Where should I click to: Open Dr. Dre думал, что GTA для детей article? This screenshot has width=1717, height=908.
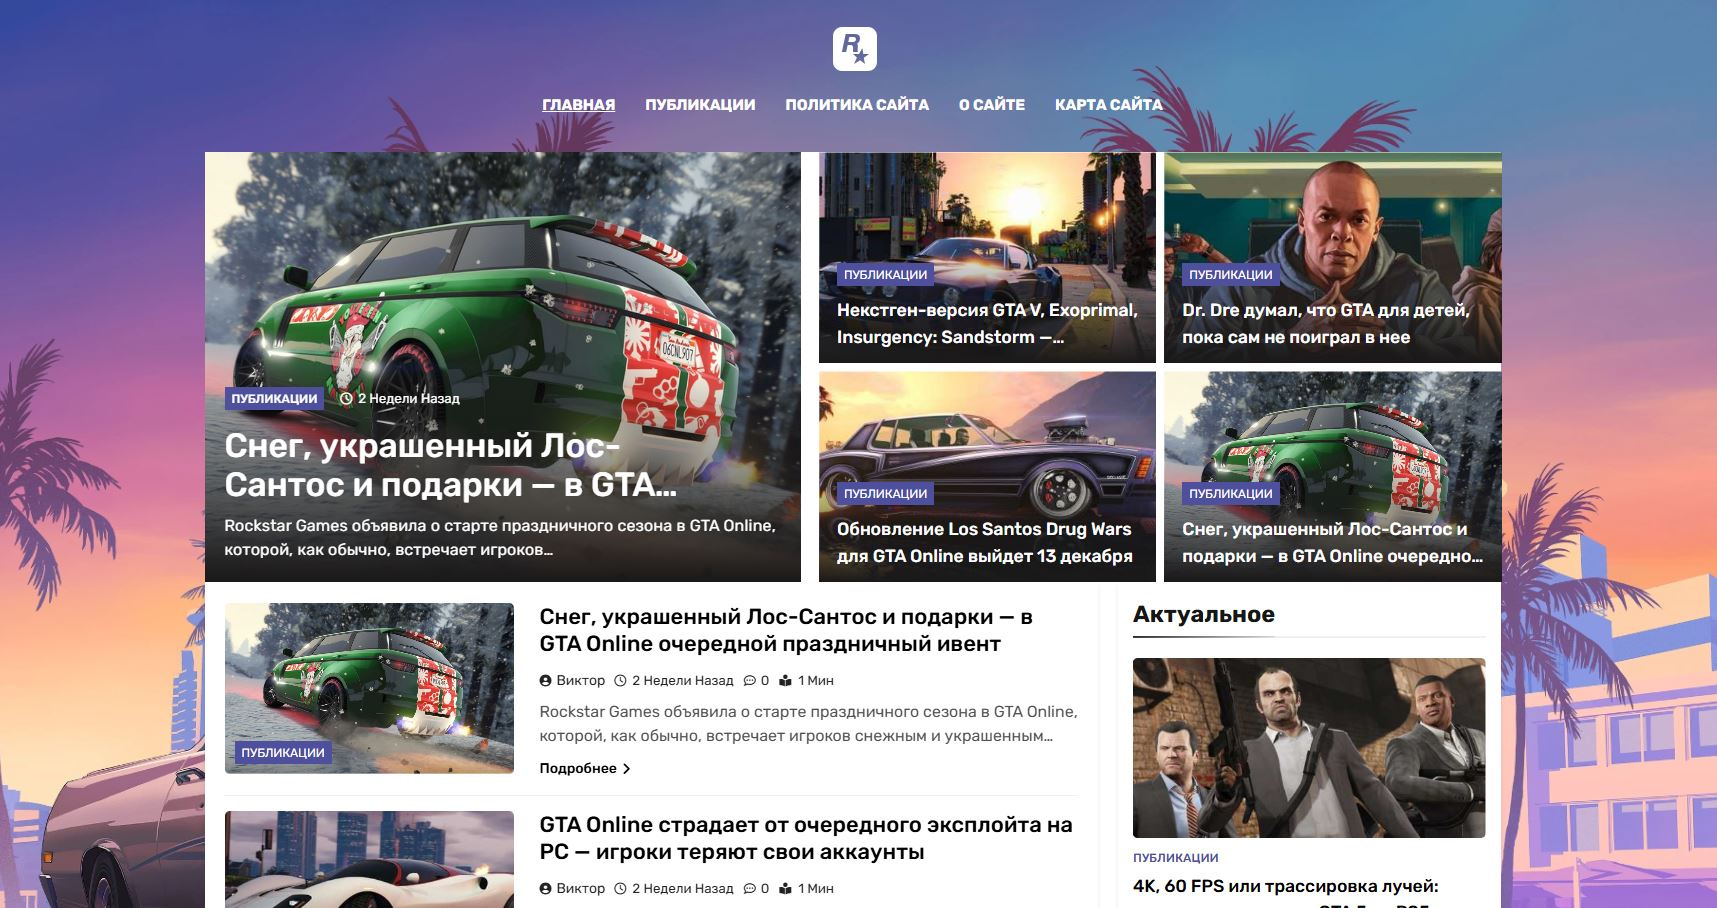click(1326, 323)
